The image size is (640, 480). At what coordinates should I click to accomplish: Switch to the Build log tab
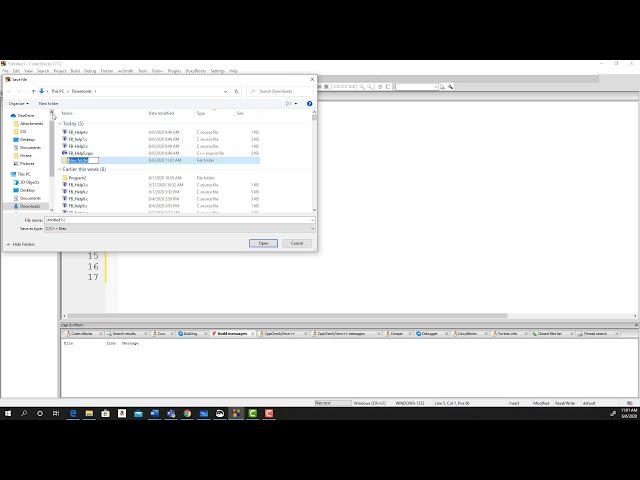pos(188,334)
